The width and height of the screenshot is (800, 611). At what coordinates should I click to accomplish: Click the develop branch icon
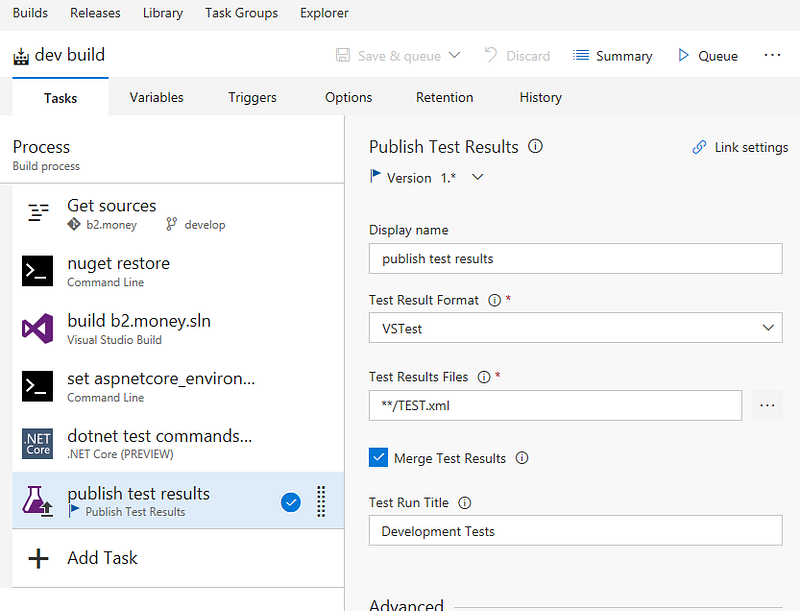click(171, 224)
